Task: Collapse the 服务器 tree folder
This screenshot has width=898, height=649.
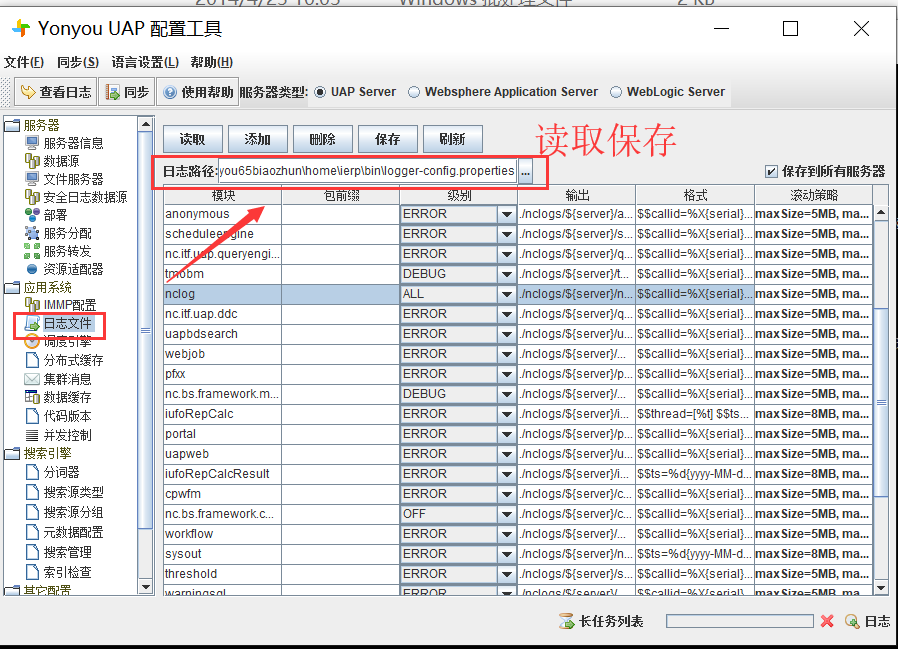Action: coord(11,125)
